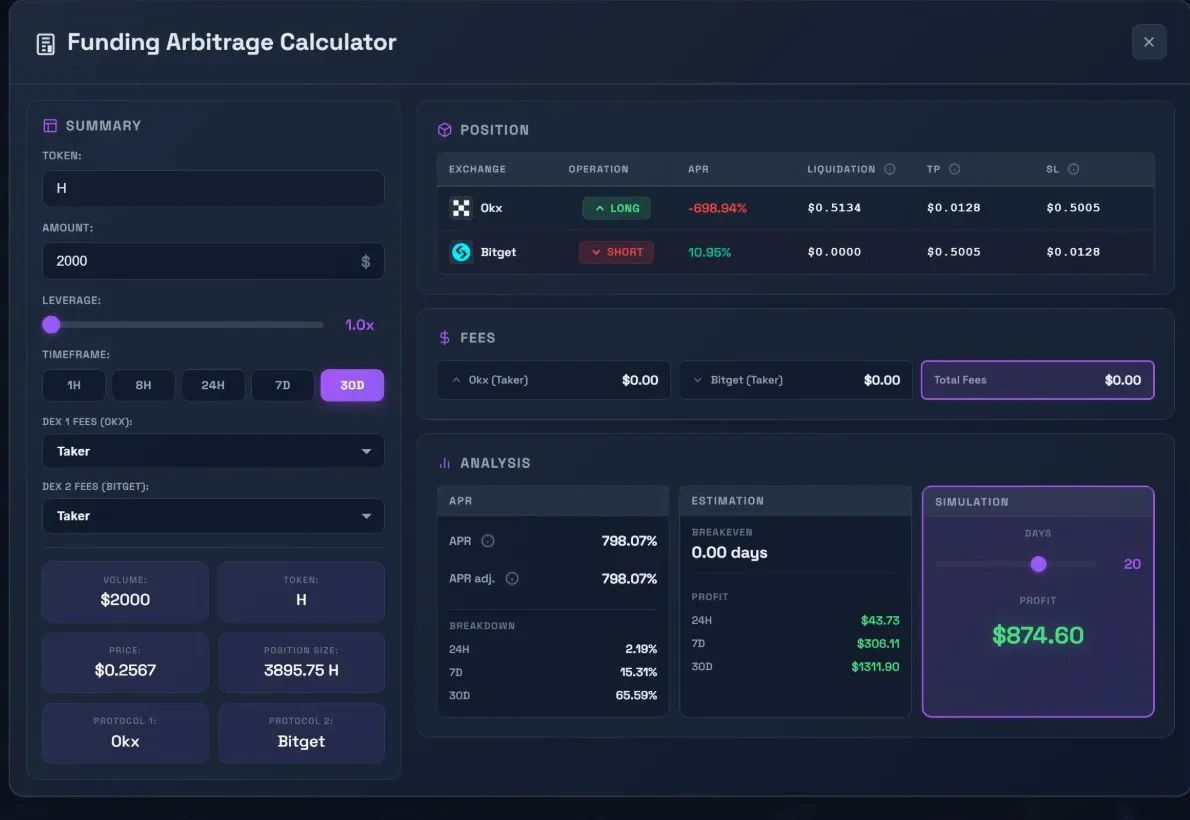Viewport: 1190px width, 820px height.
Task: Click the Position Size 3895.75 H card
Action: coord(301,663)
